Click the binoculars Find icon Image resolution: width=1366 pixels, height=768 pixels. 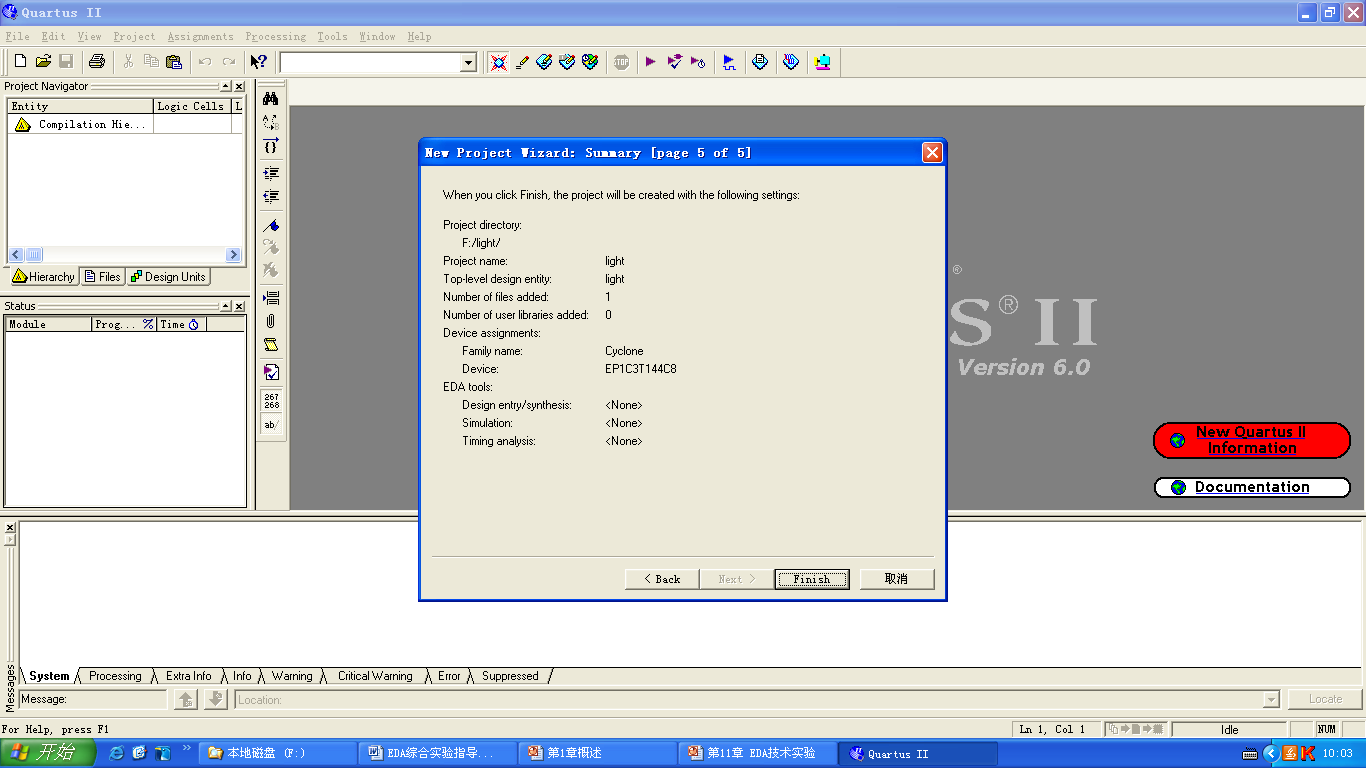click(271, 98)
